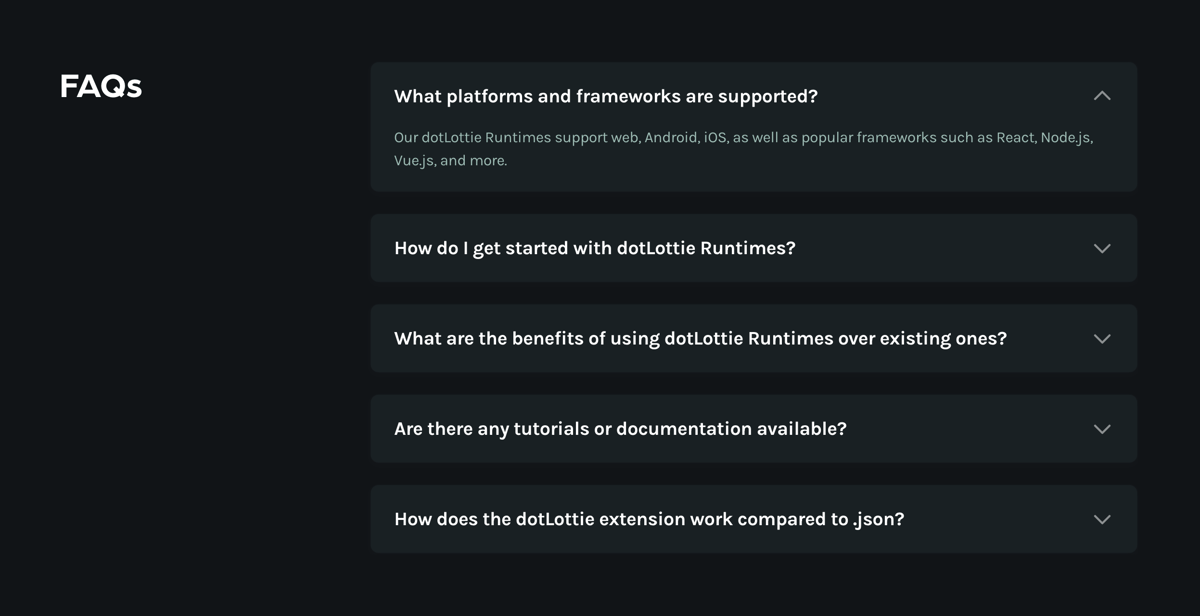Expand "Are there any tutorials or documentation available?"
This screenshot has height=616, width=1200.
(620, 428)
